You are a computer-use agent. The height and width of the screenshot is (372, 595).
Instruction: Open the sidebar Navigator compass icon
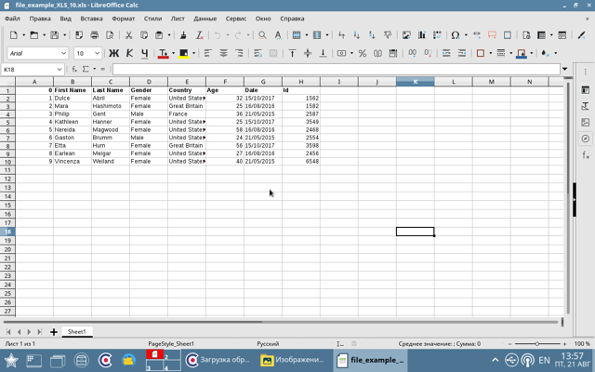pos(586,139)
